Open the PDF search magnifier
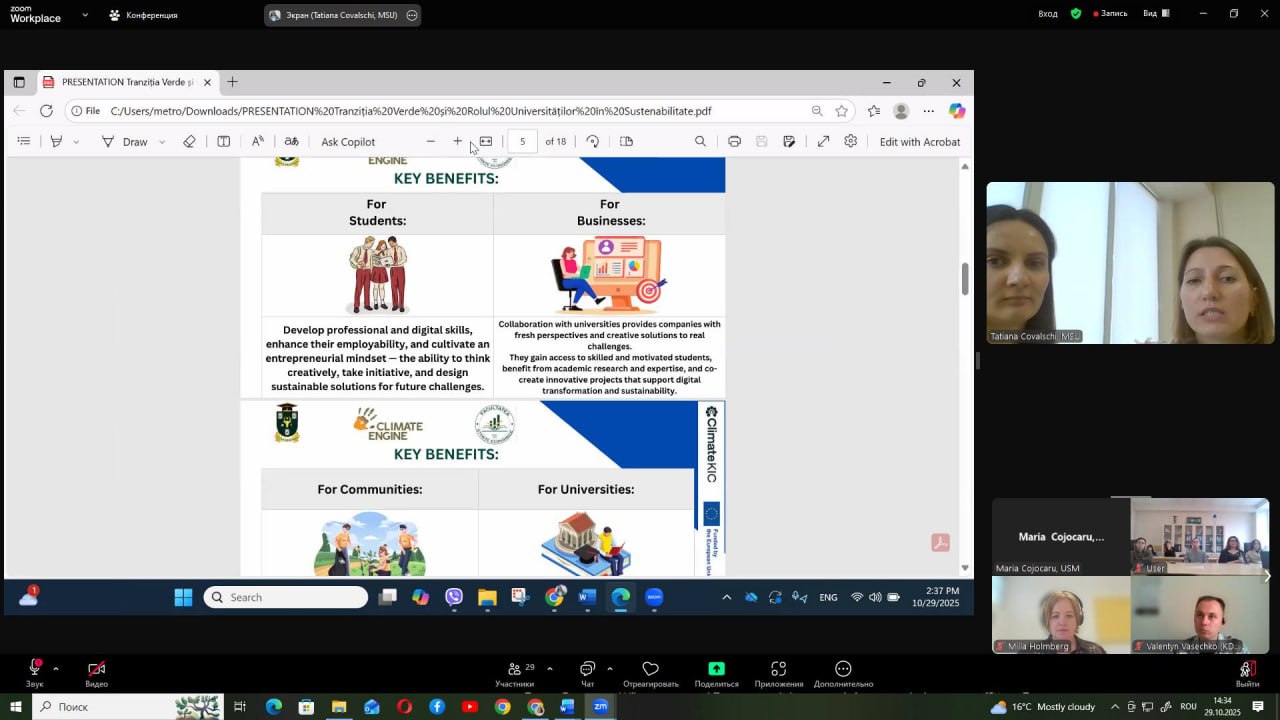The height and width of the screenshot is (720, 1280). [x=700, y=142]
